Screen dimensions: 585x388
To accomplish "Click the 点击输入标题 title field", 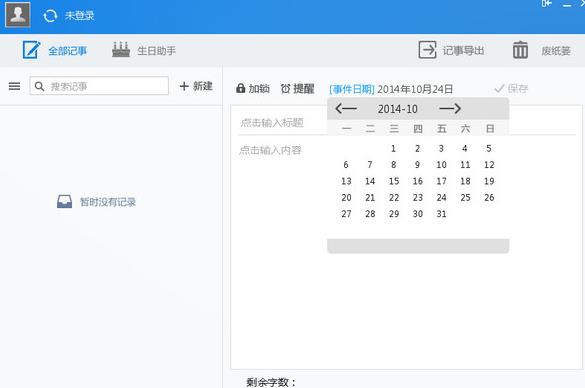I will 272,122.
